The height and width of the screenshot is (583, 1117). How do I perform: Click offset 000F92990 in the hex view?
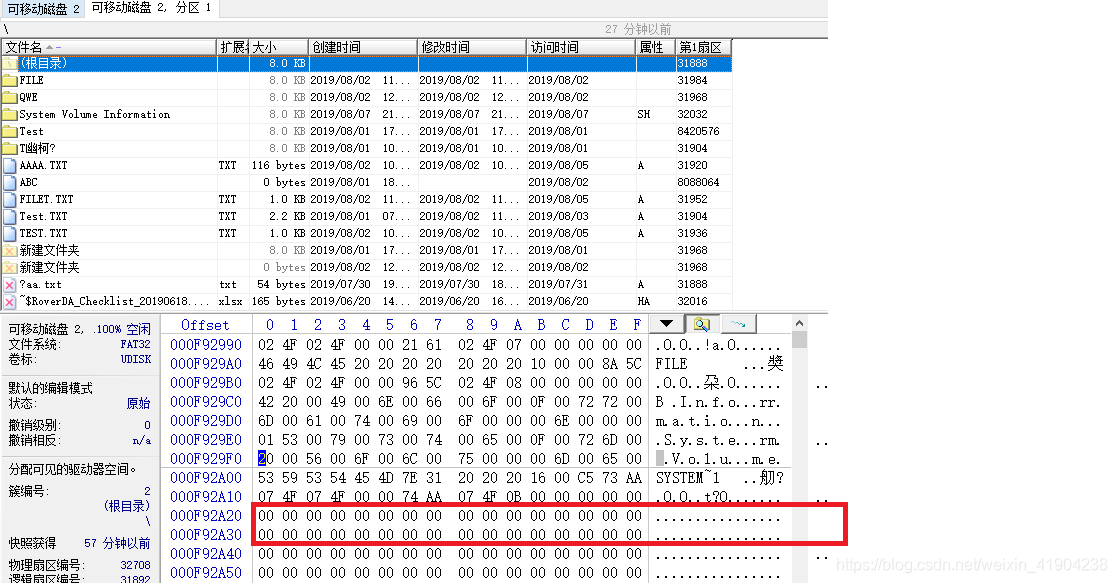tap(206, 345)
